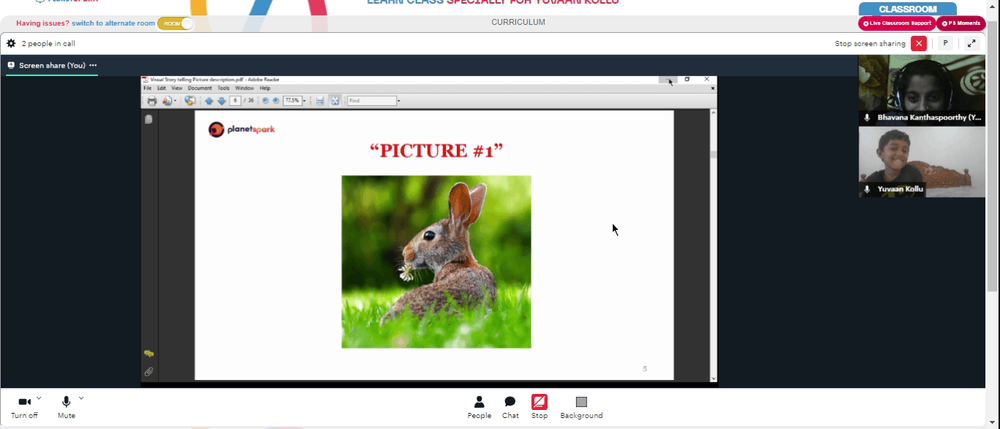Expand microphone options chevron beside Mute
Viewport: 1000px width, 429px height.
[x=81, y=398]
